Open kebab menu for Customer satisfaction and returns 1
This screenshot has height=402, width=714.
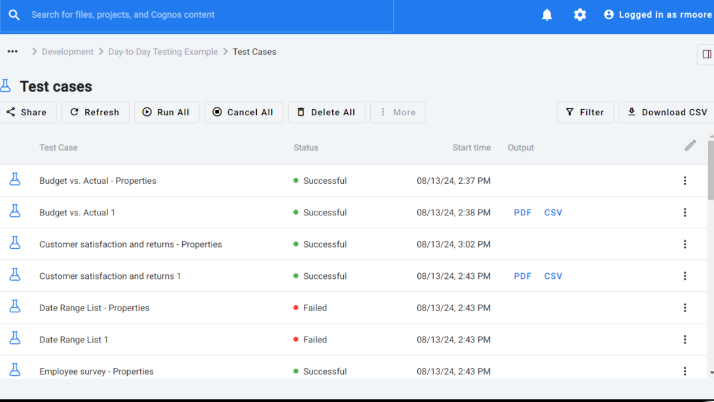click(685, 276)
